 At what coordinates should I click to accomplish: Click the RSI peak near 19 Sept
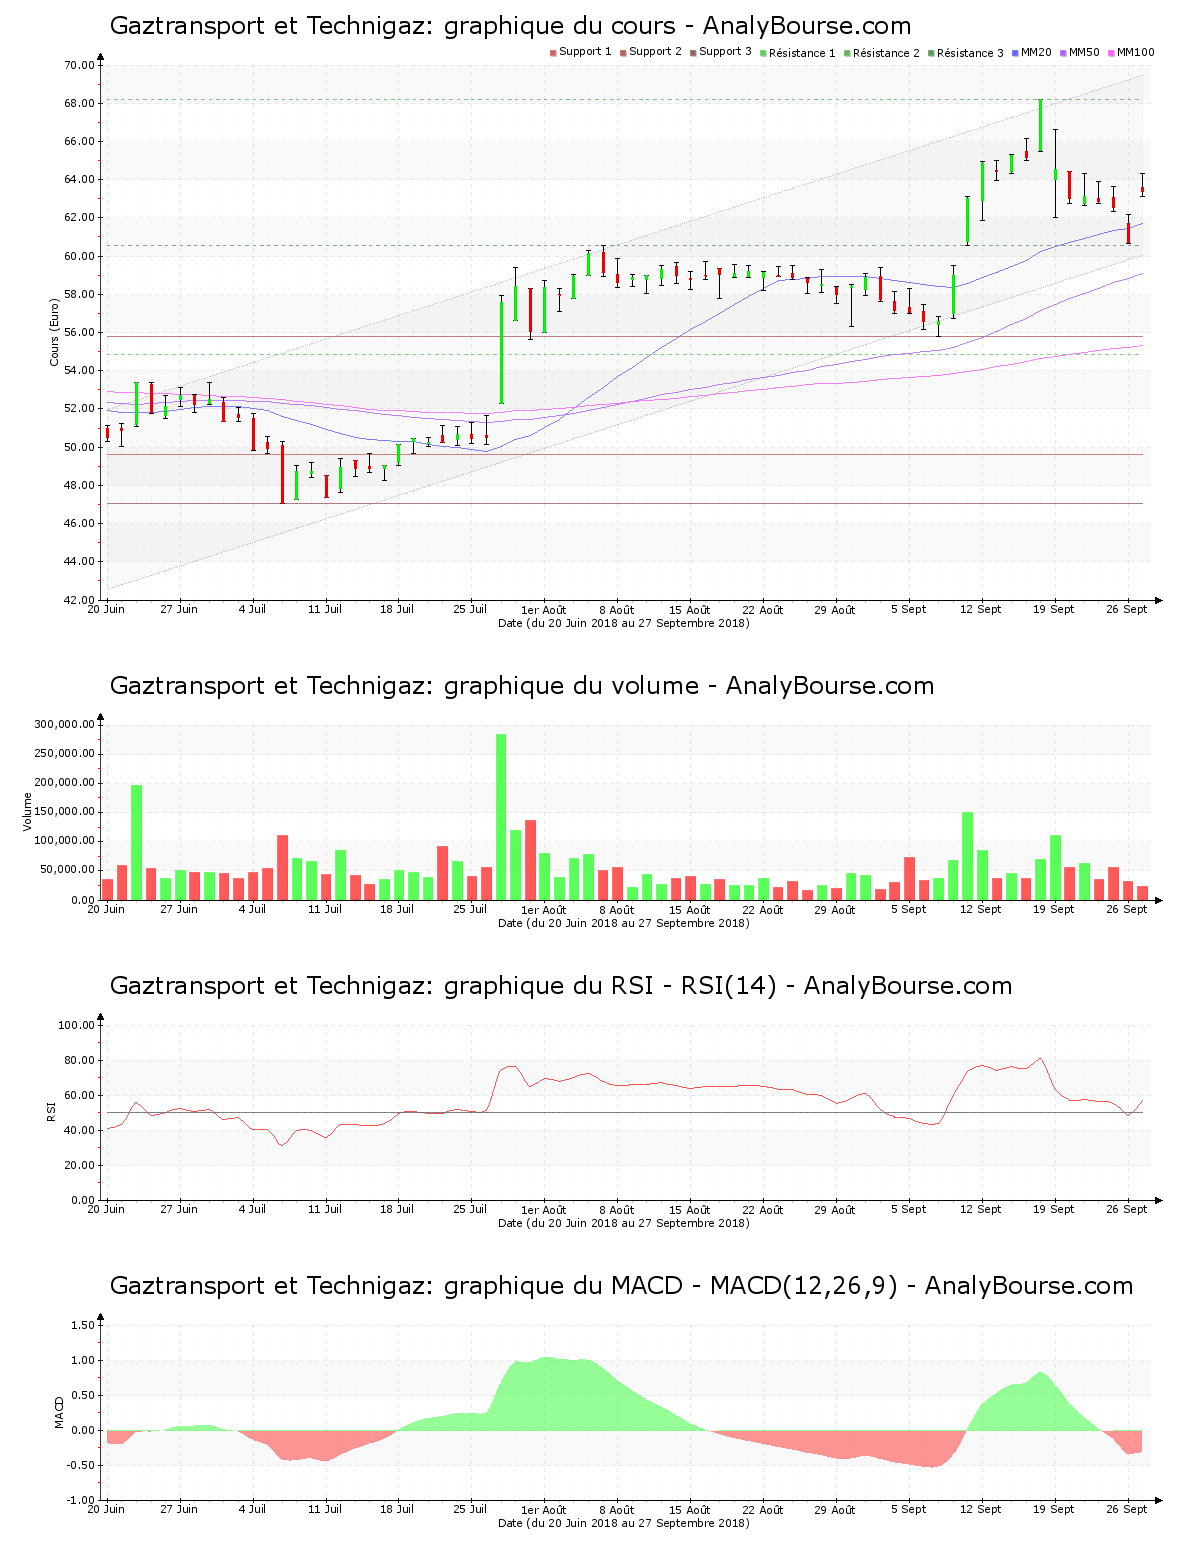1041,1058
